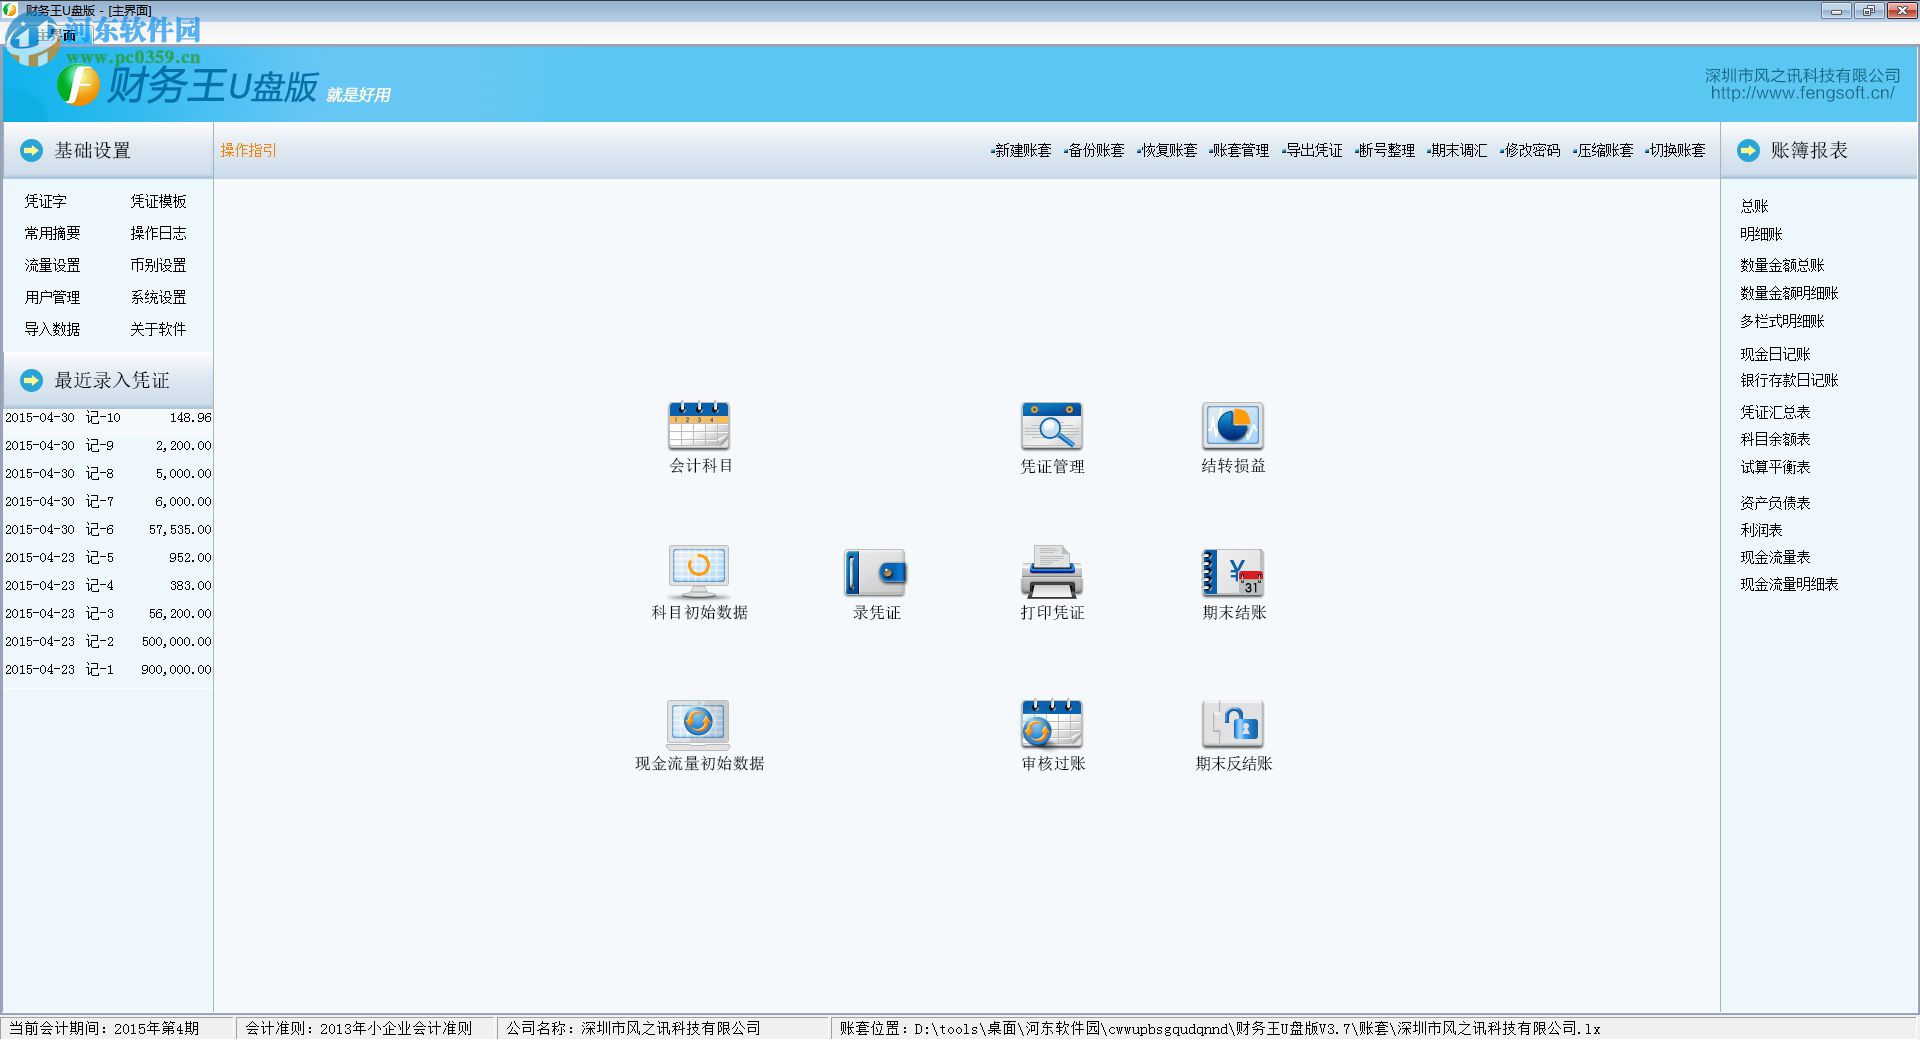Click the 审核过账 calendar refresh icon

tap(1052, 724)
